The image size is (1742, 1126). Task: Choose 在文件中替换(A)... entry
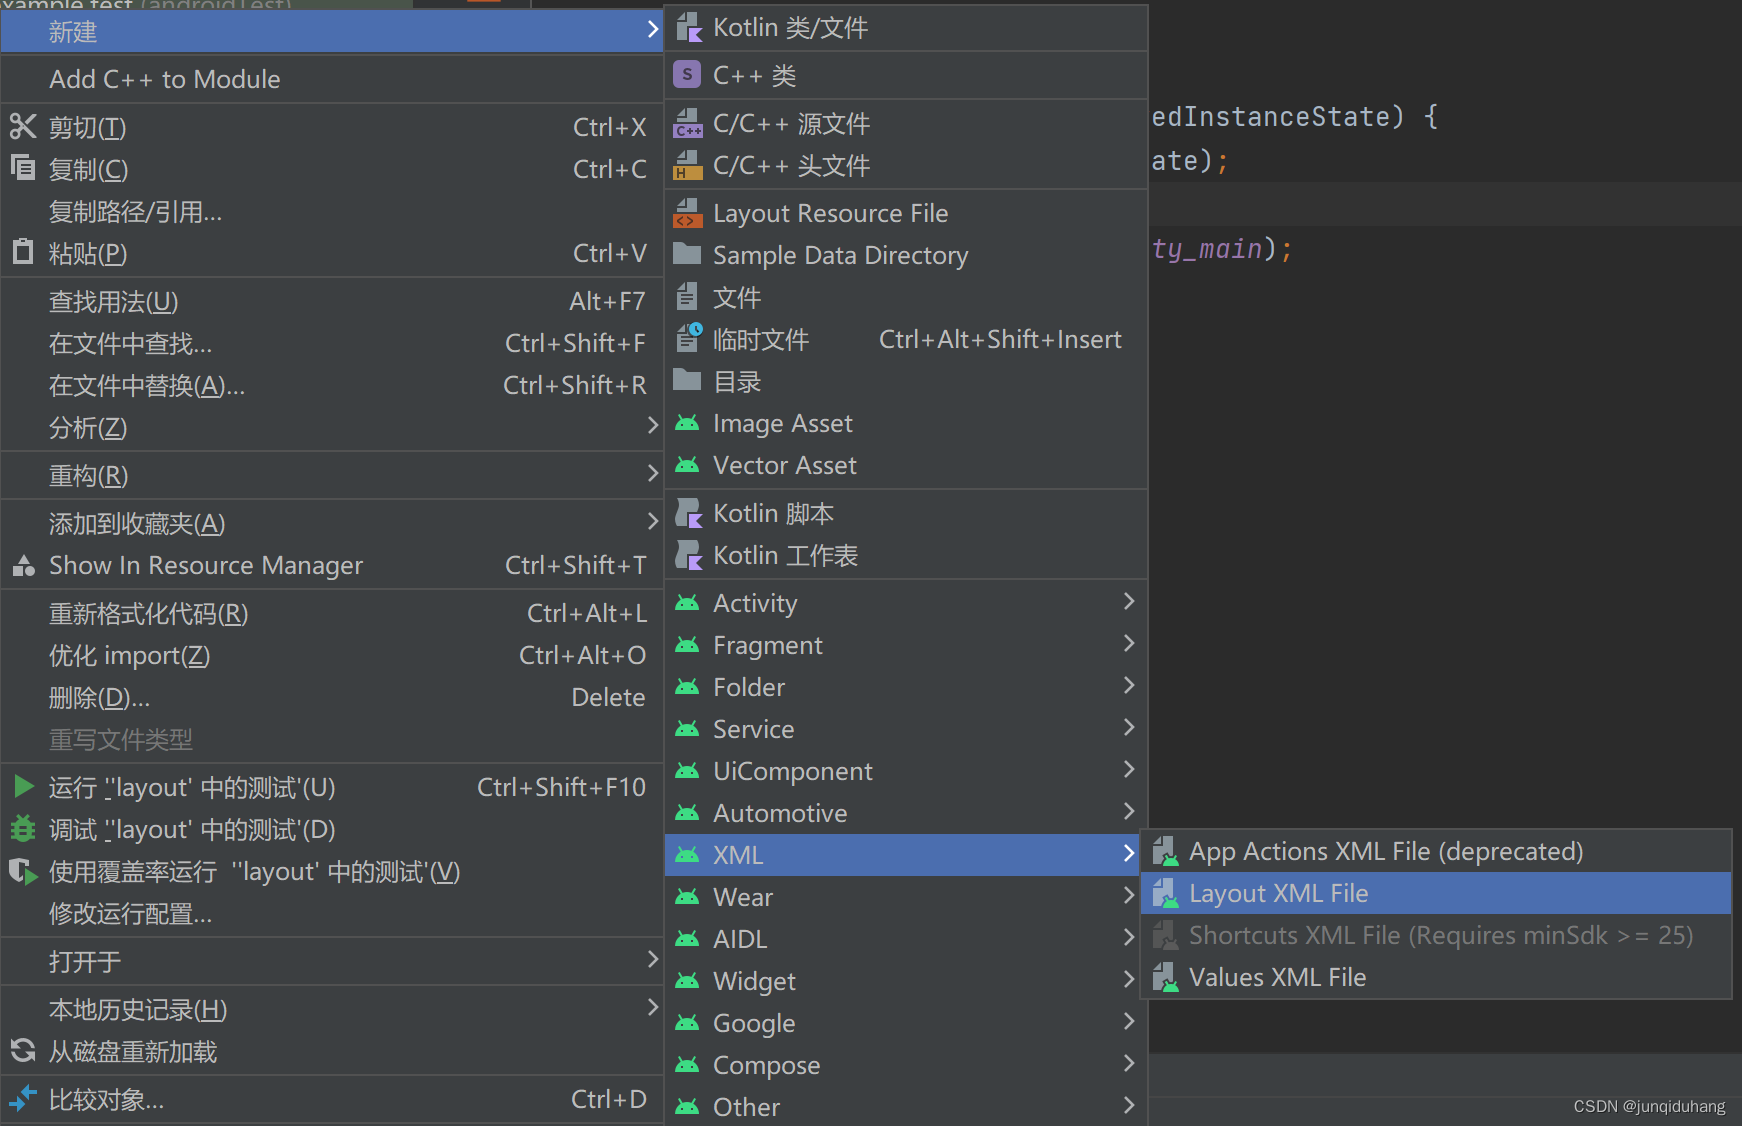pos(332,385)
